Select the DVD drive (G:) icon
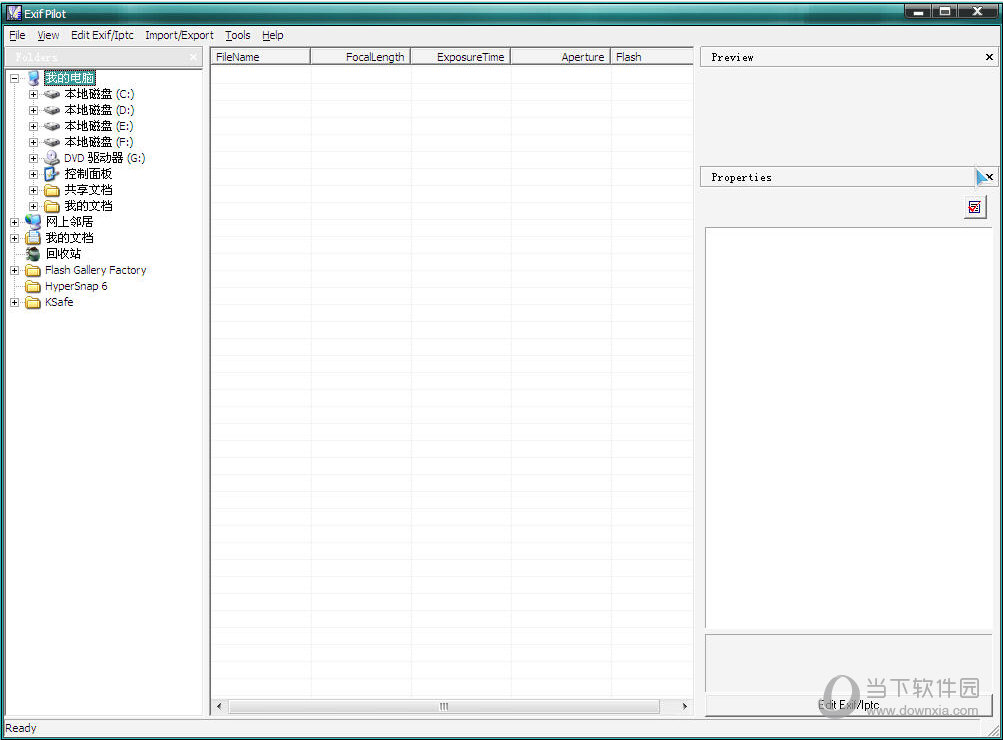This screenshot has height=740, width=1003. tap(51, 158)
